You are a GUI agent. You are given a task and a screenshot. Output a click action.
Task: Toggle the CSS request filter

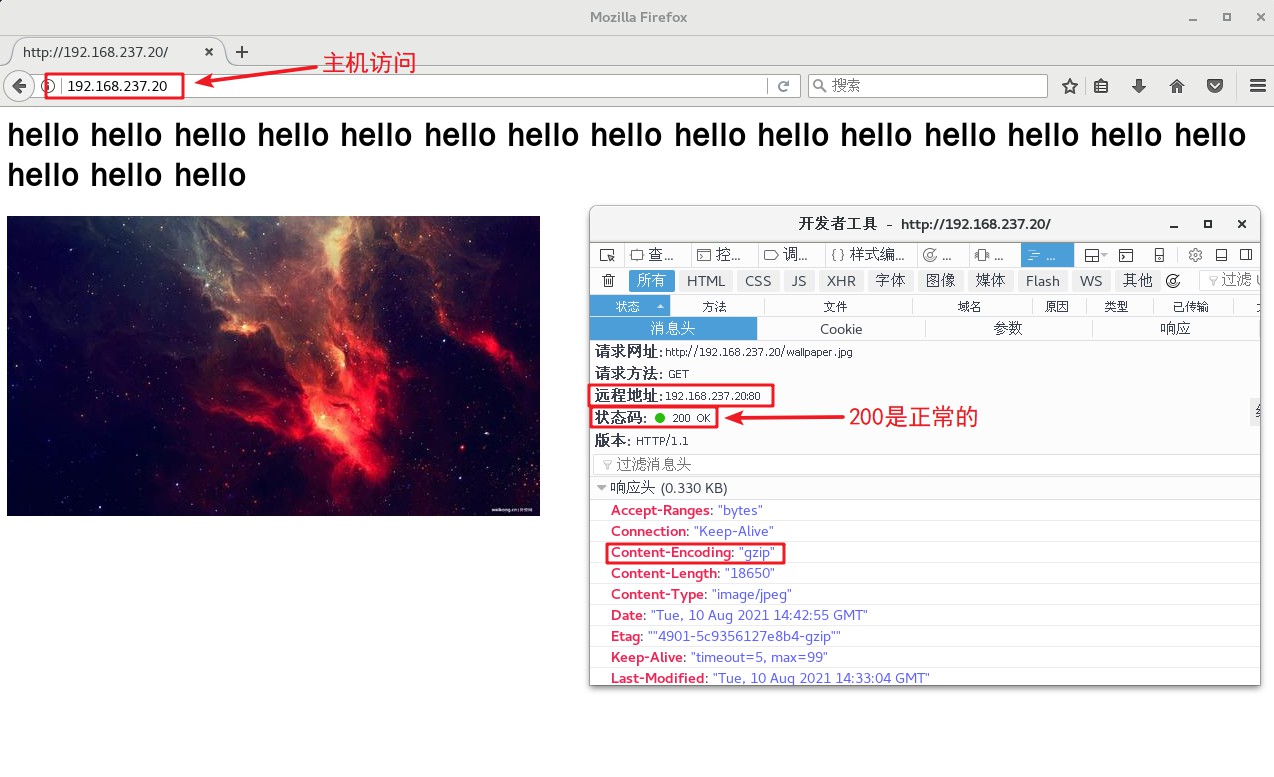(758, 281)
